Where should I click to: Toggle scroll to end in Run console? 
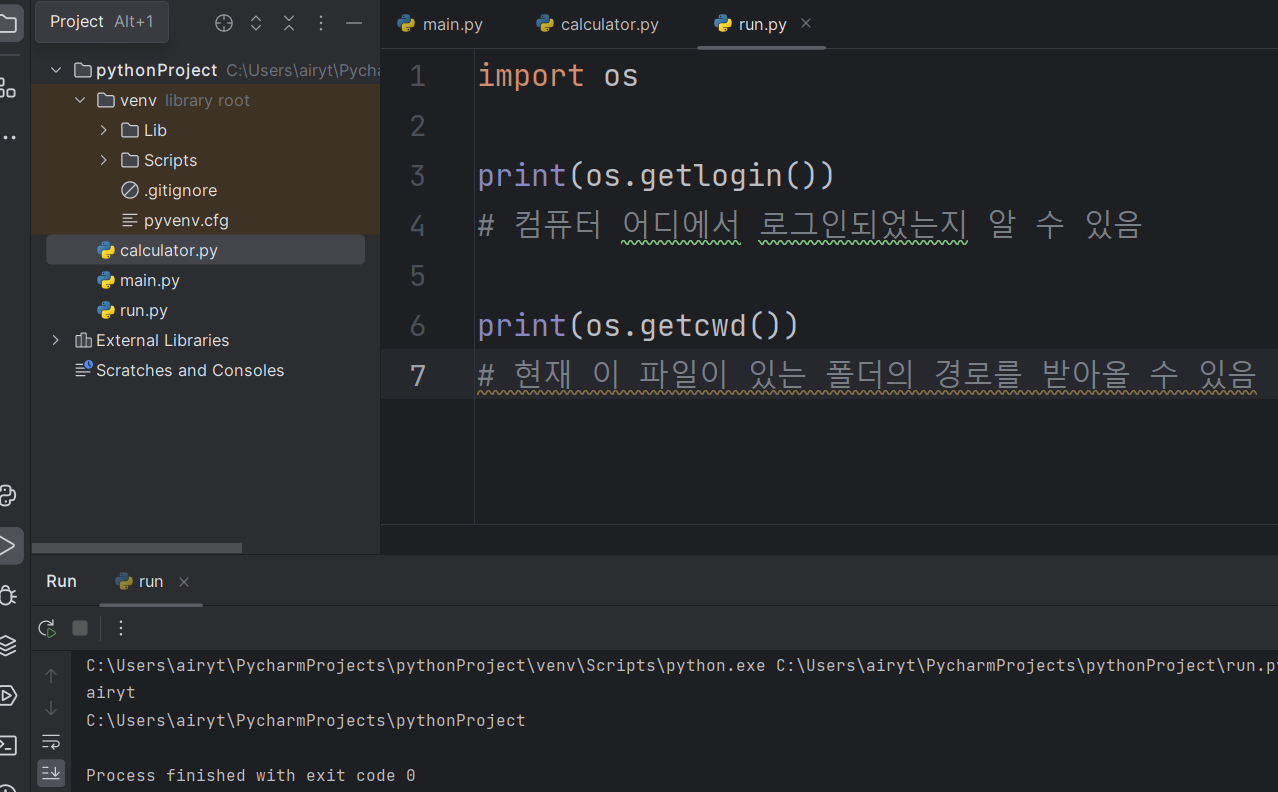click(x=51, y=772)
